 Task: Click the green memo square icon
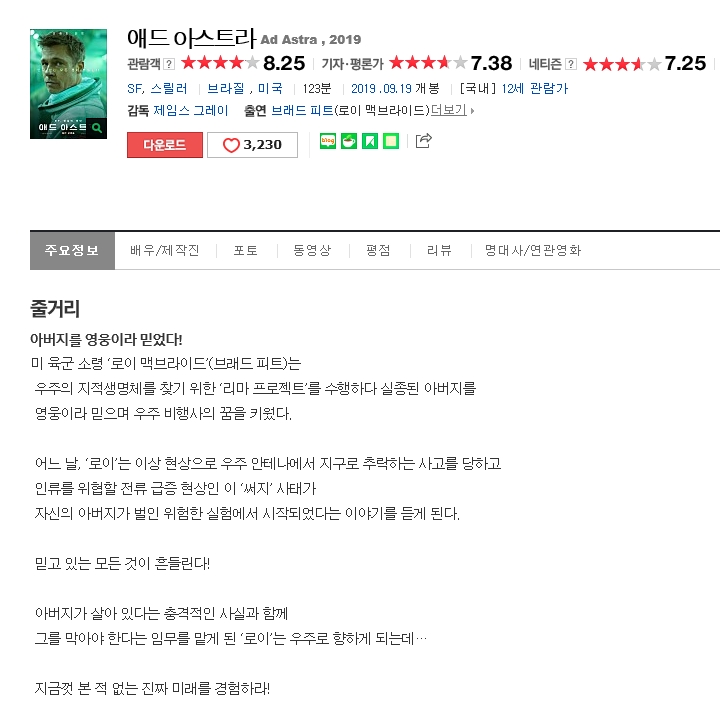[x=391, y=141]
